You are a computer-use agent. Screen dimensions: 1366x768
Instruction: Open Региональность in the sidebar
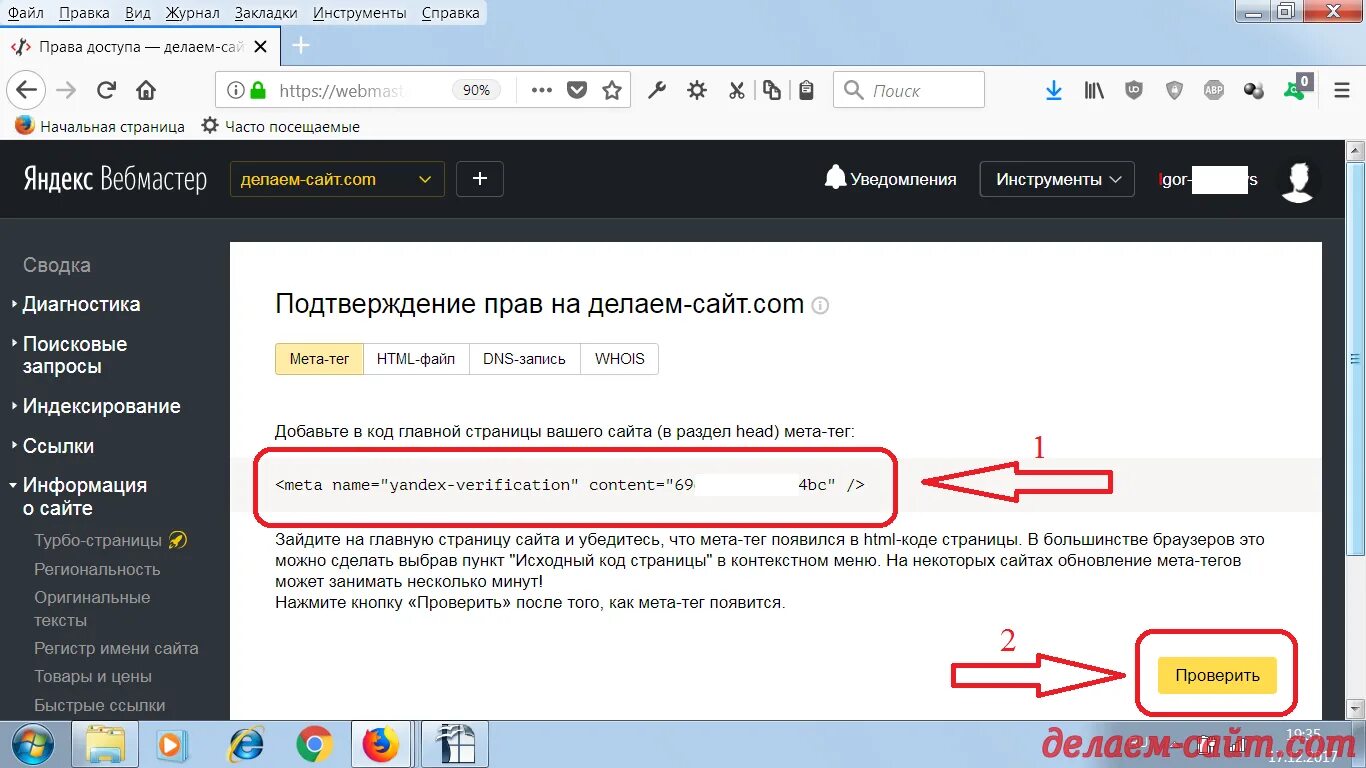(x=97, y=569)
